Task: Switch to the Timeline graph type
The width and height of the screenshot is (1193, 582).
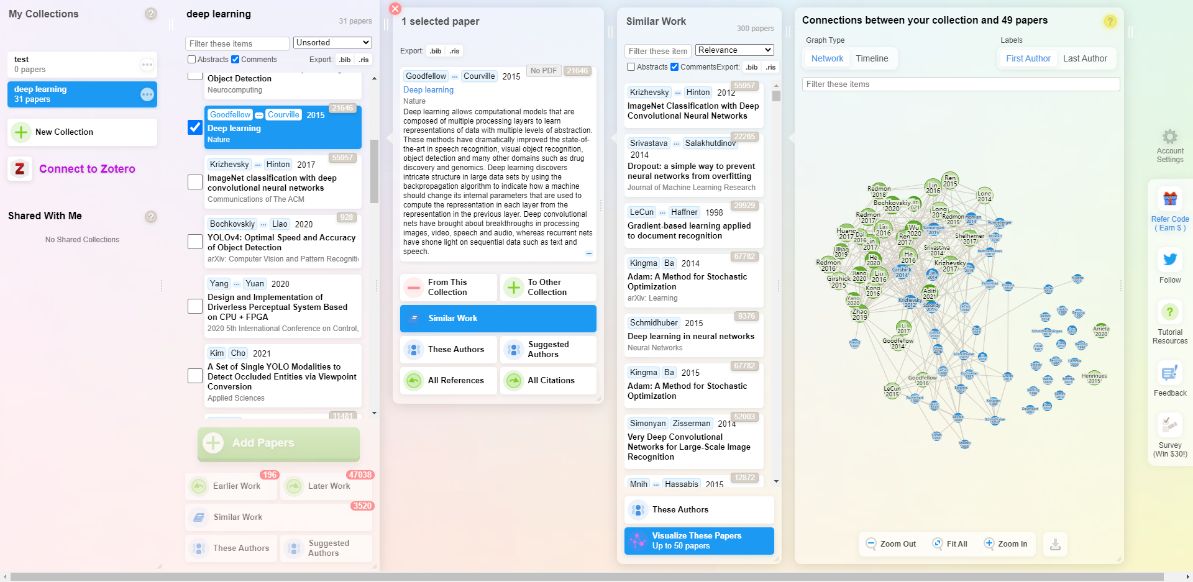Action: click(x=872, y=59)
